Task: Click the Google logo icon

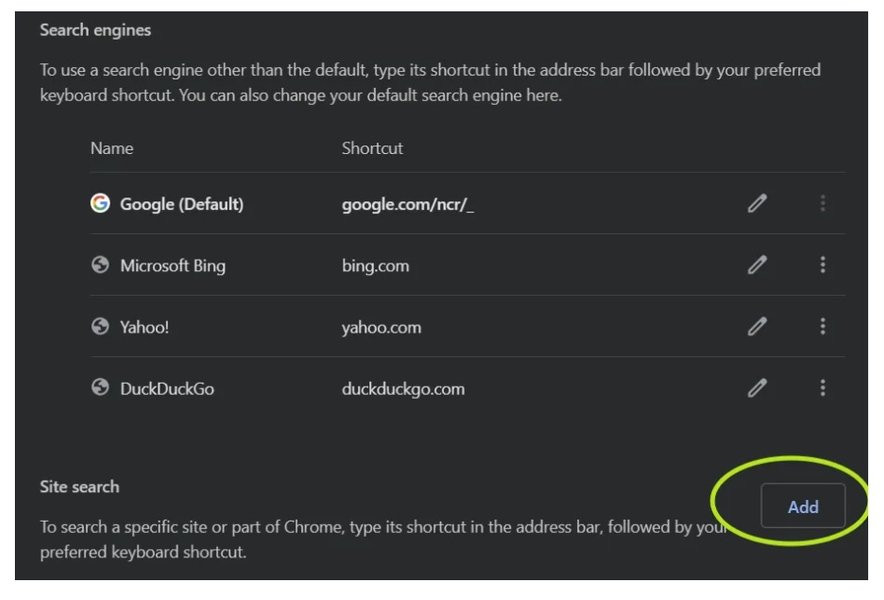Action: 100,203
